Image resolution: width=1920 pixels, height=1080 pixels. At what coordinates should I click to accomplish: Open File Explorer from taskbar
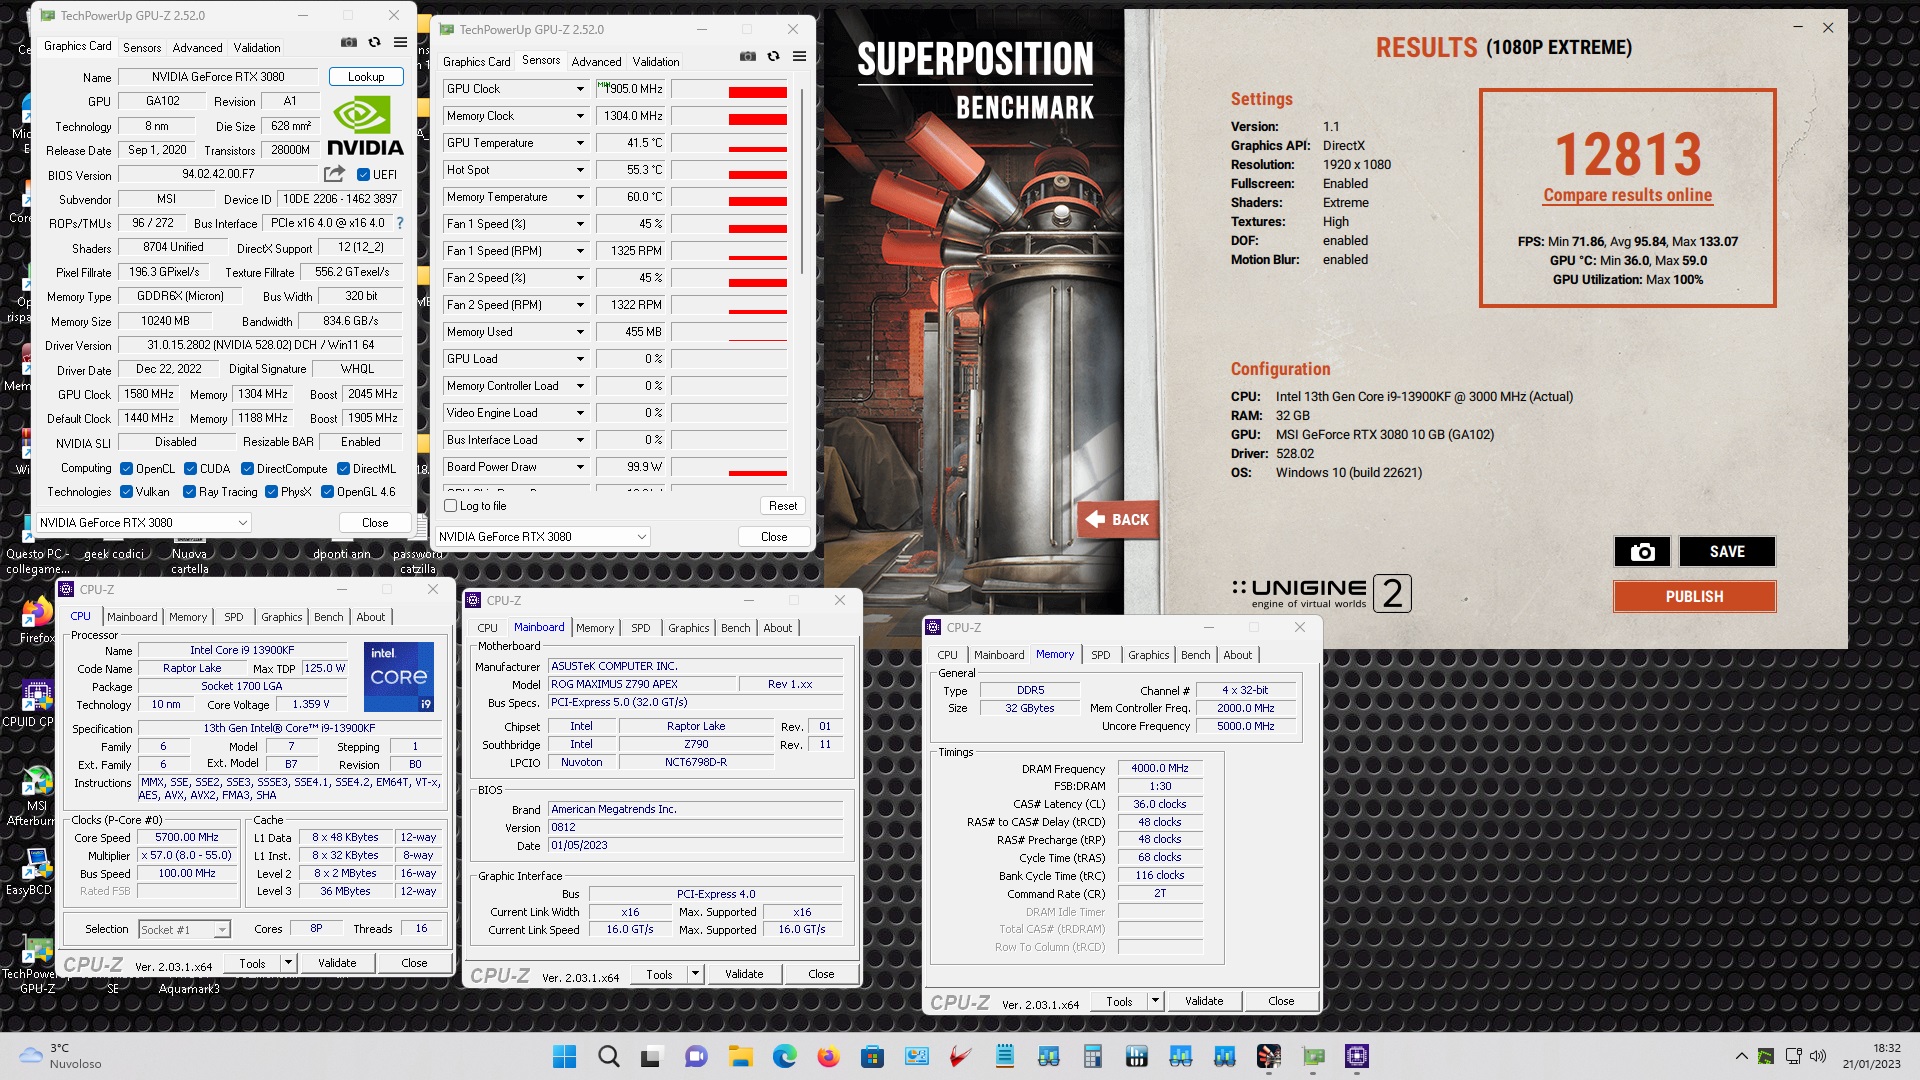740,1056
